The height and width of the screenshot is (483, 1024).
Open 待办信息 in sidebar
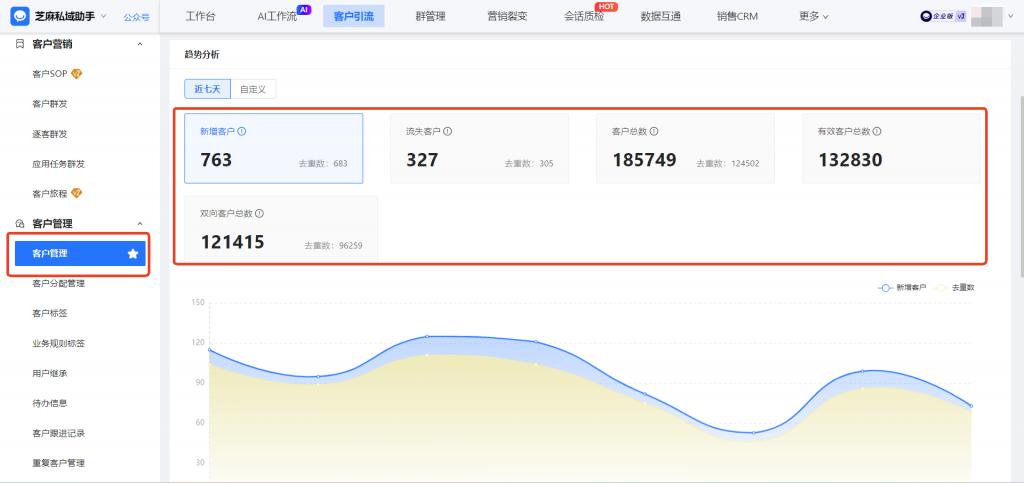coord(50,403)
